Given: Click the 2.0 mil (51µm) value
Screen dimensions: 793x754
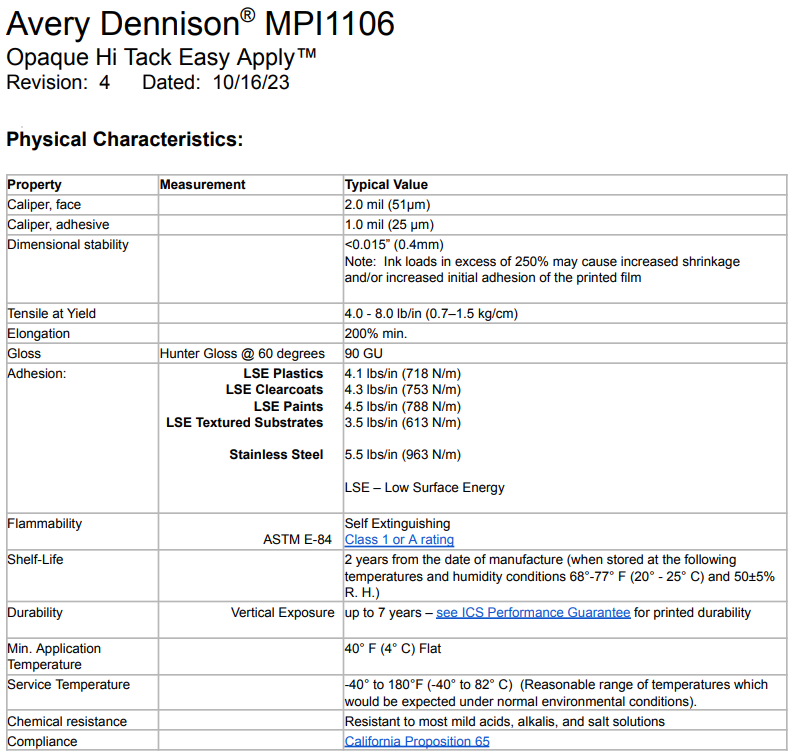Looking at the screenshot, I should tap(387, 205).
